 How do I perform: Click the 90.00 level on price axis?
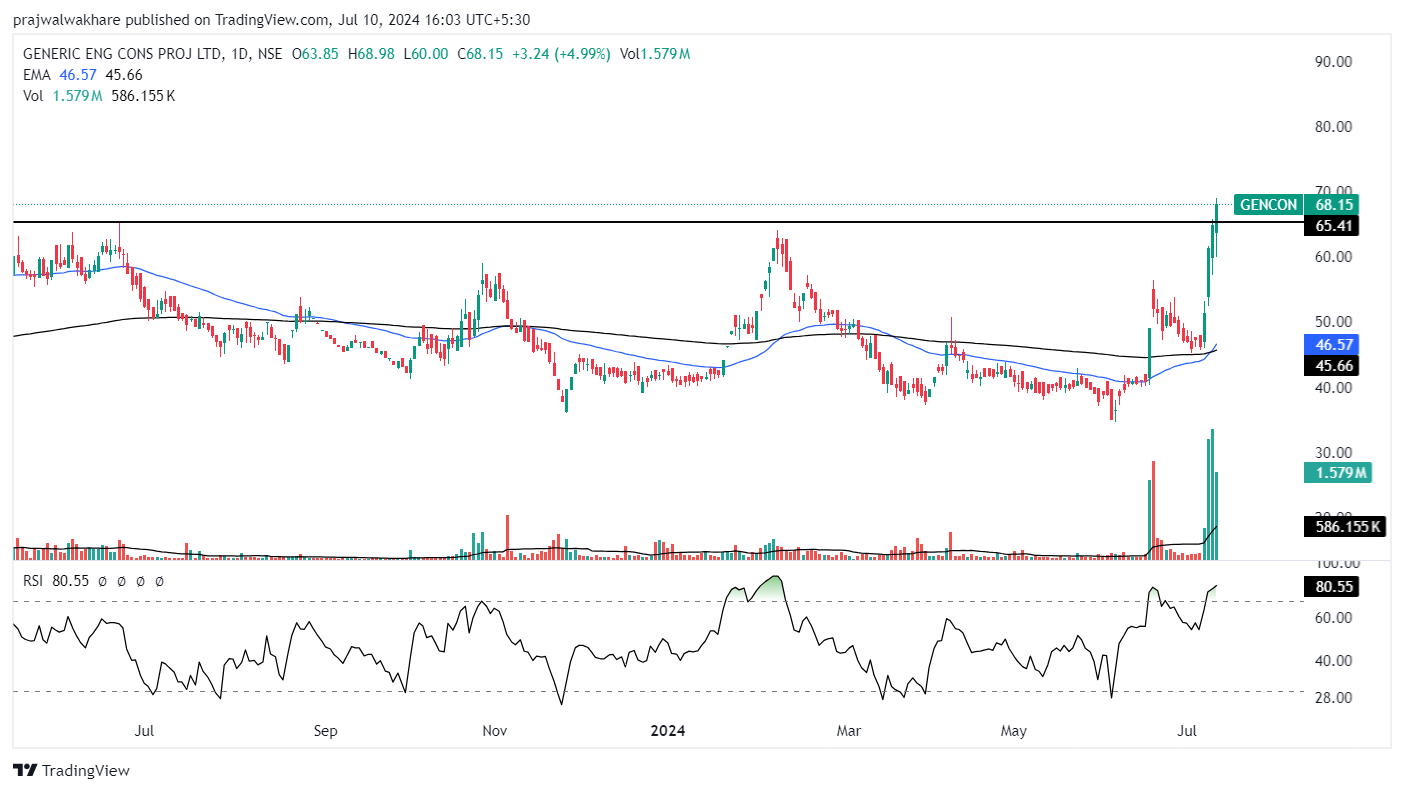(1332, 61)
